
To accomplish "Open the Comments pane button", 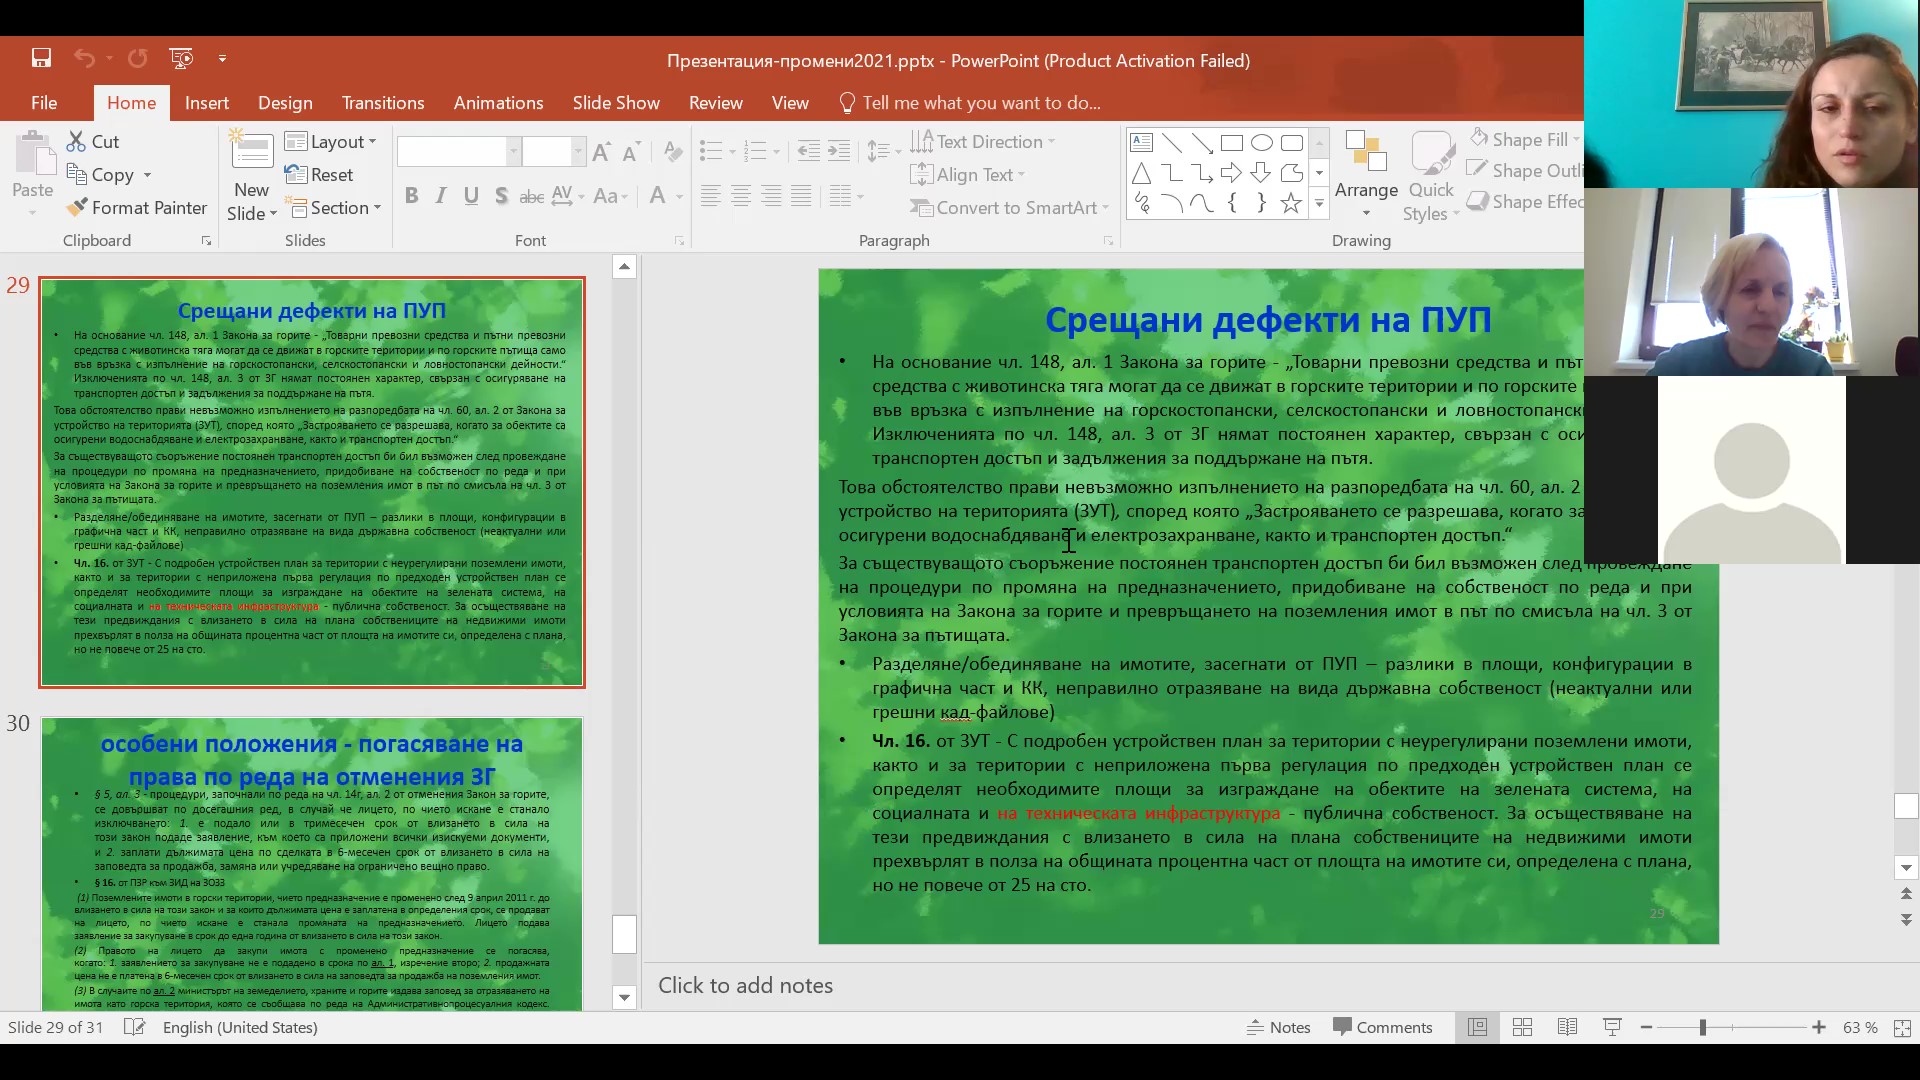I will (x=1382, y=1027).
